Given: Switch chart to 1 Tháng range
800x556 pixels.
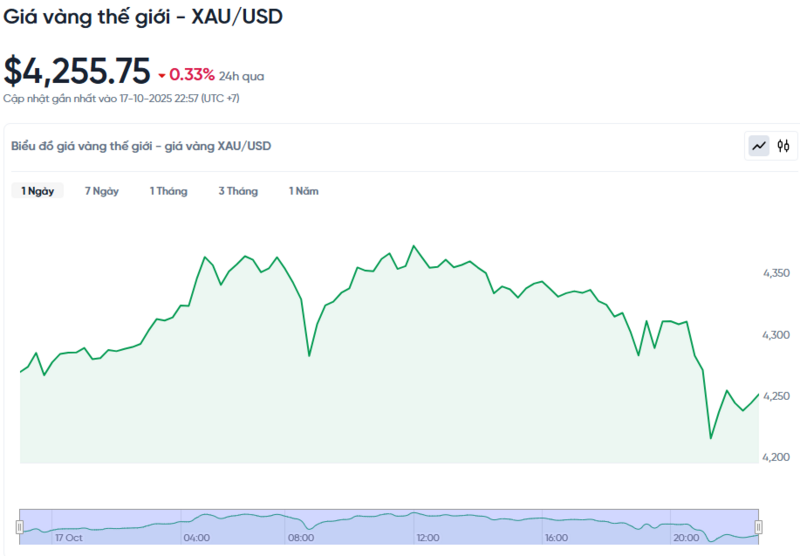Looking at the screenshot, I should (x=168, y=191).
